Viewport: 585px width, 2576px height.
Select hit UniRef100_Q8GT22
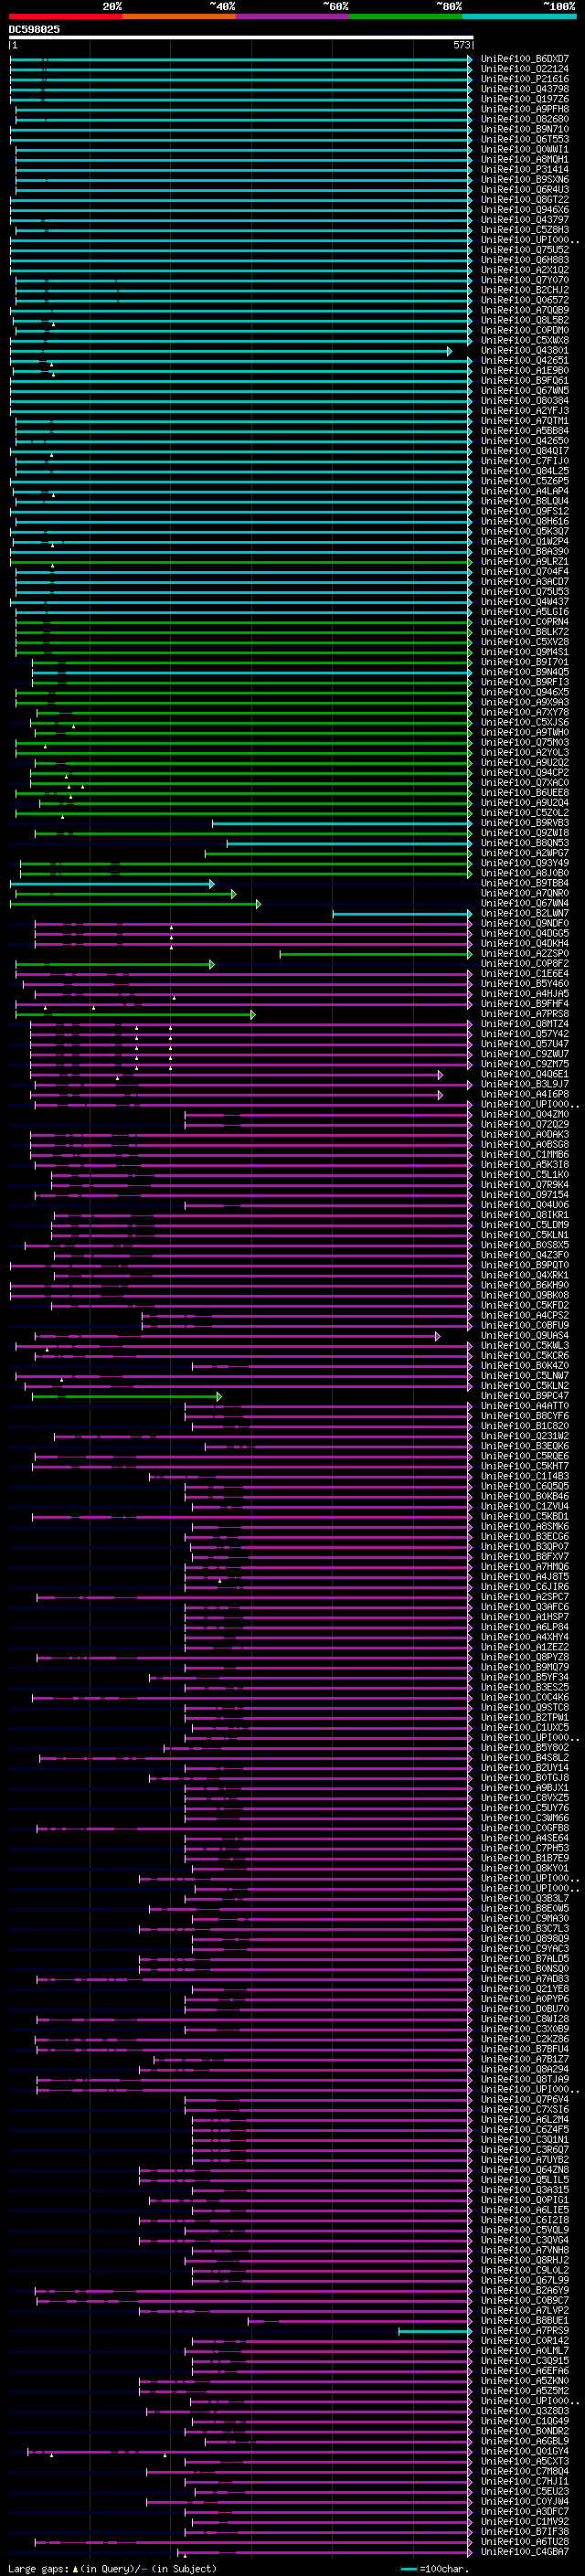525,200
